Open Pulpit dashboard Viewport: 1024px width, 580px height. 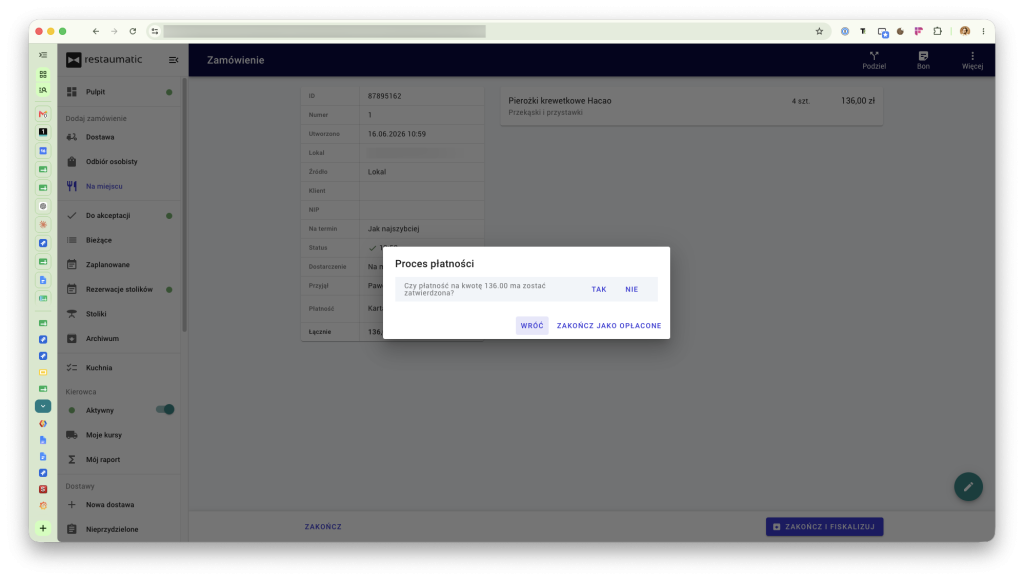pos(119,92)
